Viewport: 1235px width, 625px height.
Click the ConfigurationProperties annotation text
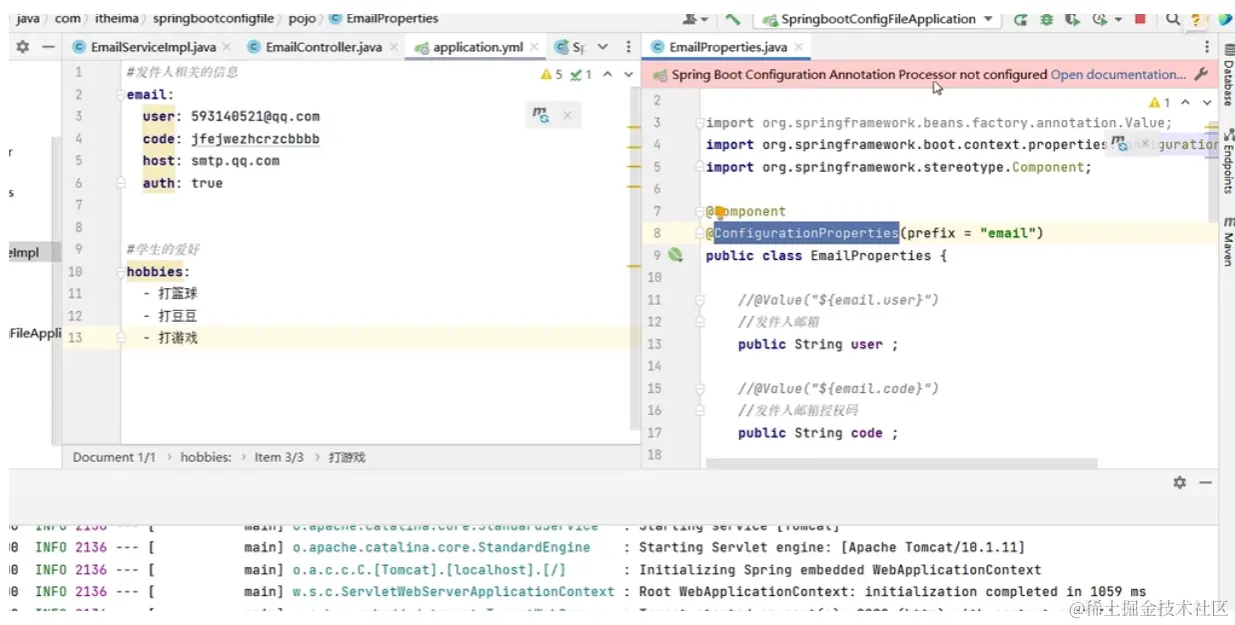pyautogui.click(x=806, y=233)
